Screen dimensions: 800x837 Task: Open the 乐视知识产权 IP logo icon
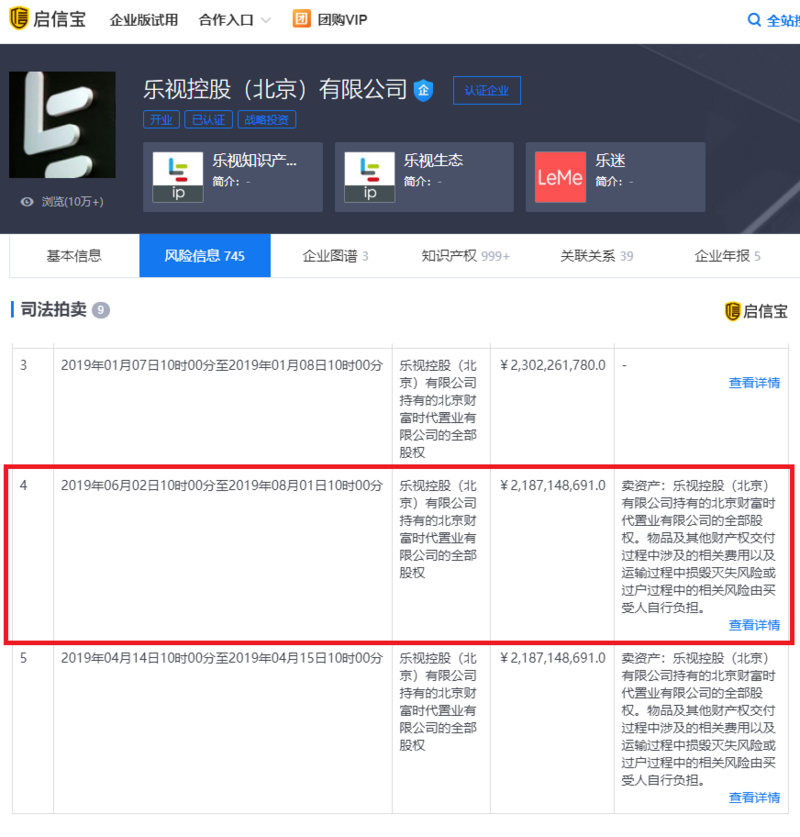[x=178, y=177]
